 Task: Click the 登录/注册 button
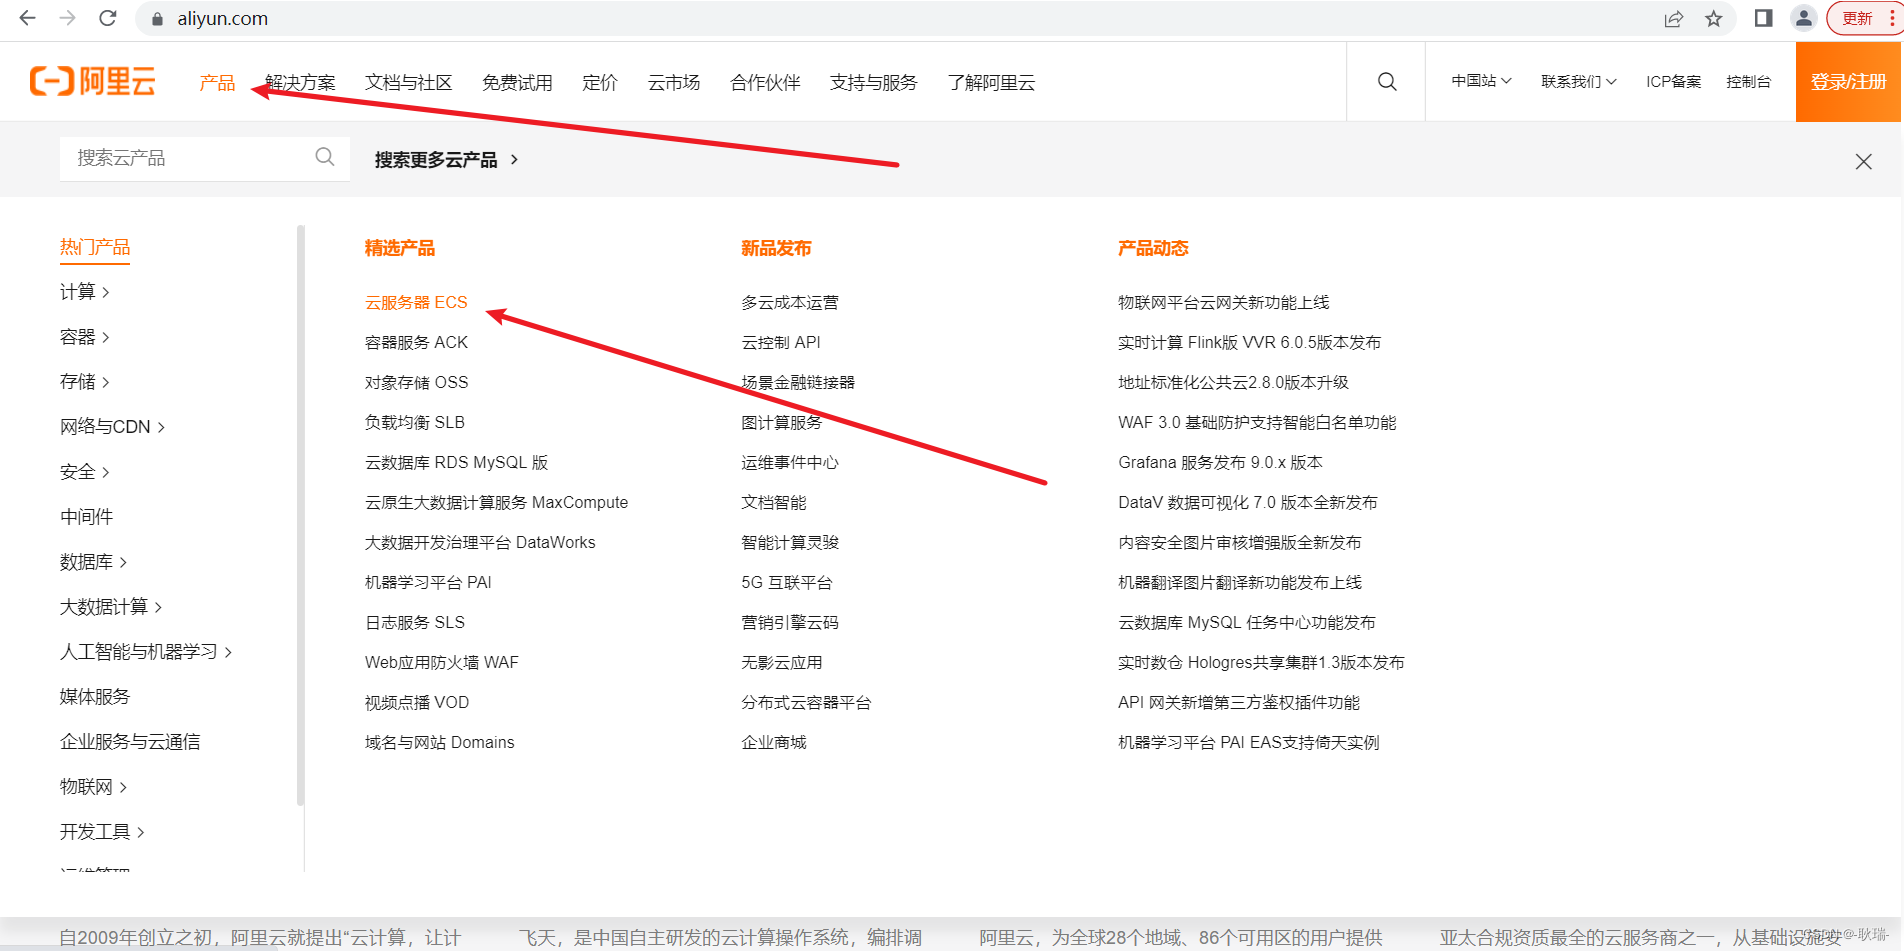pyautogui.click(x=1849, y=82)
